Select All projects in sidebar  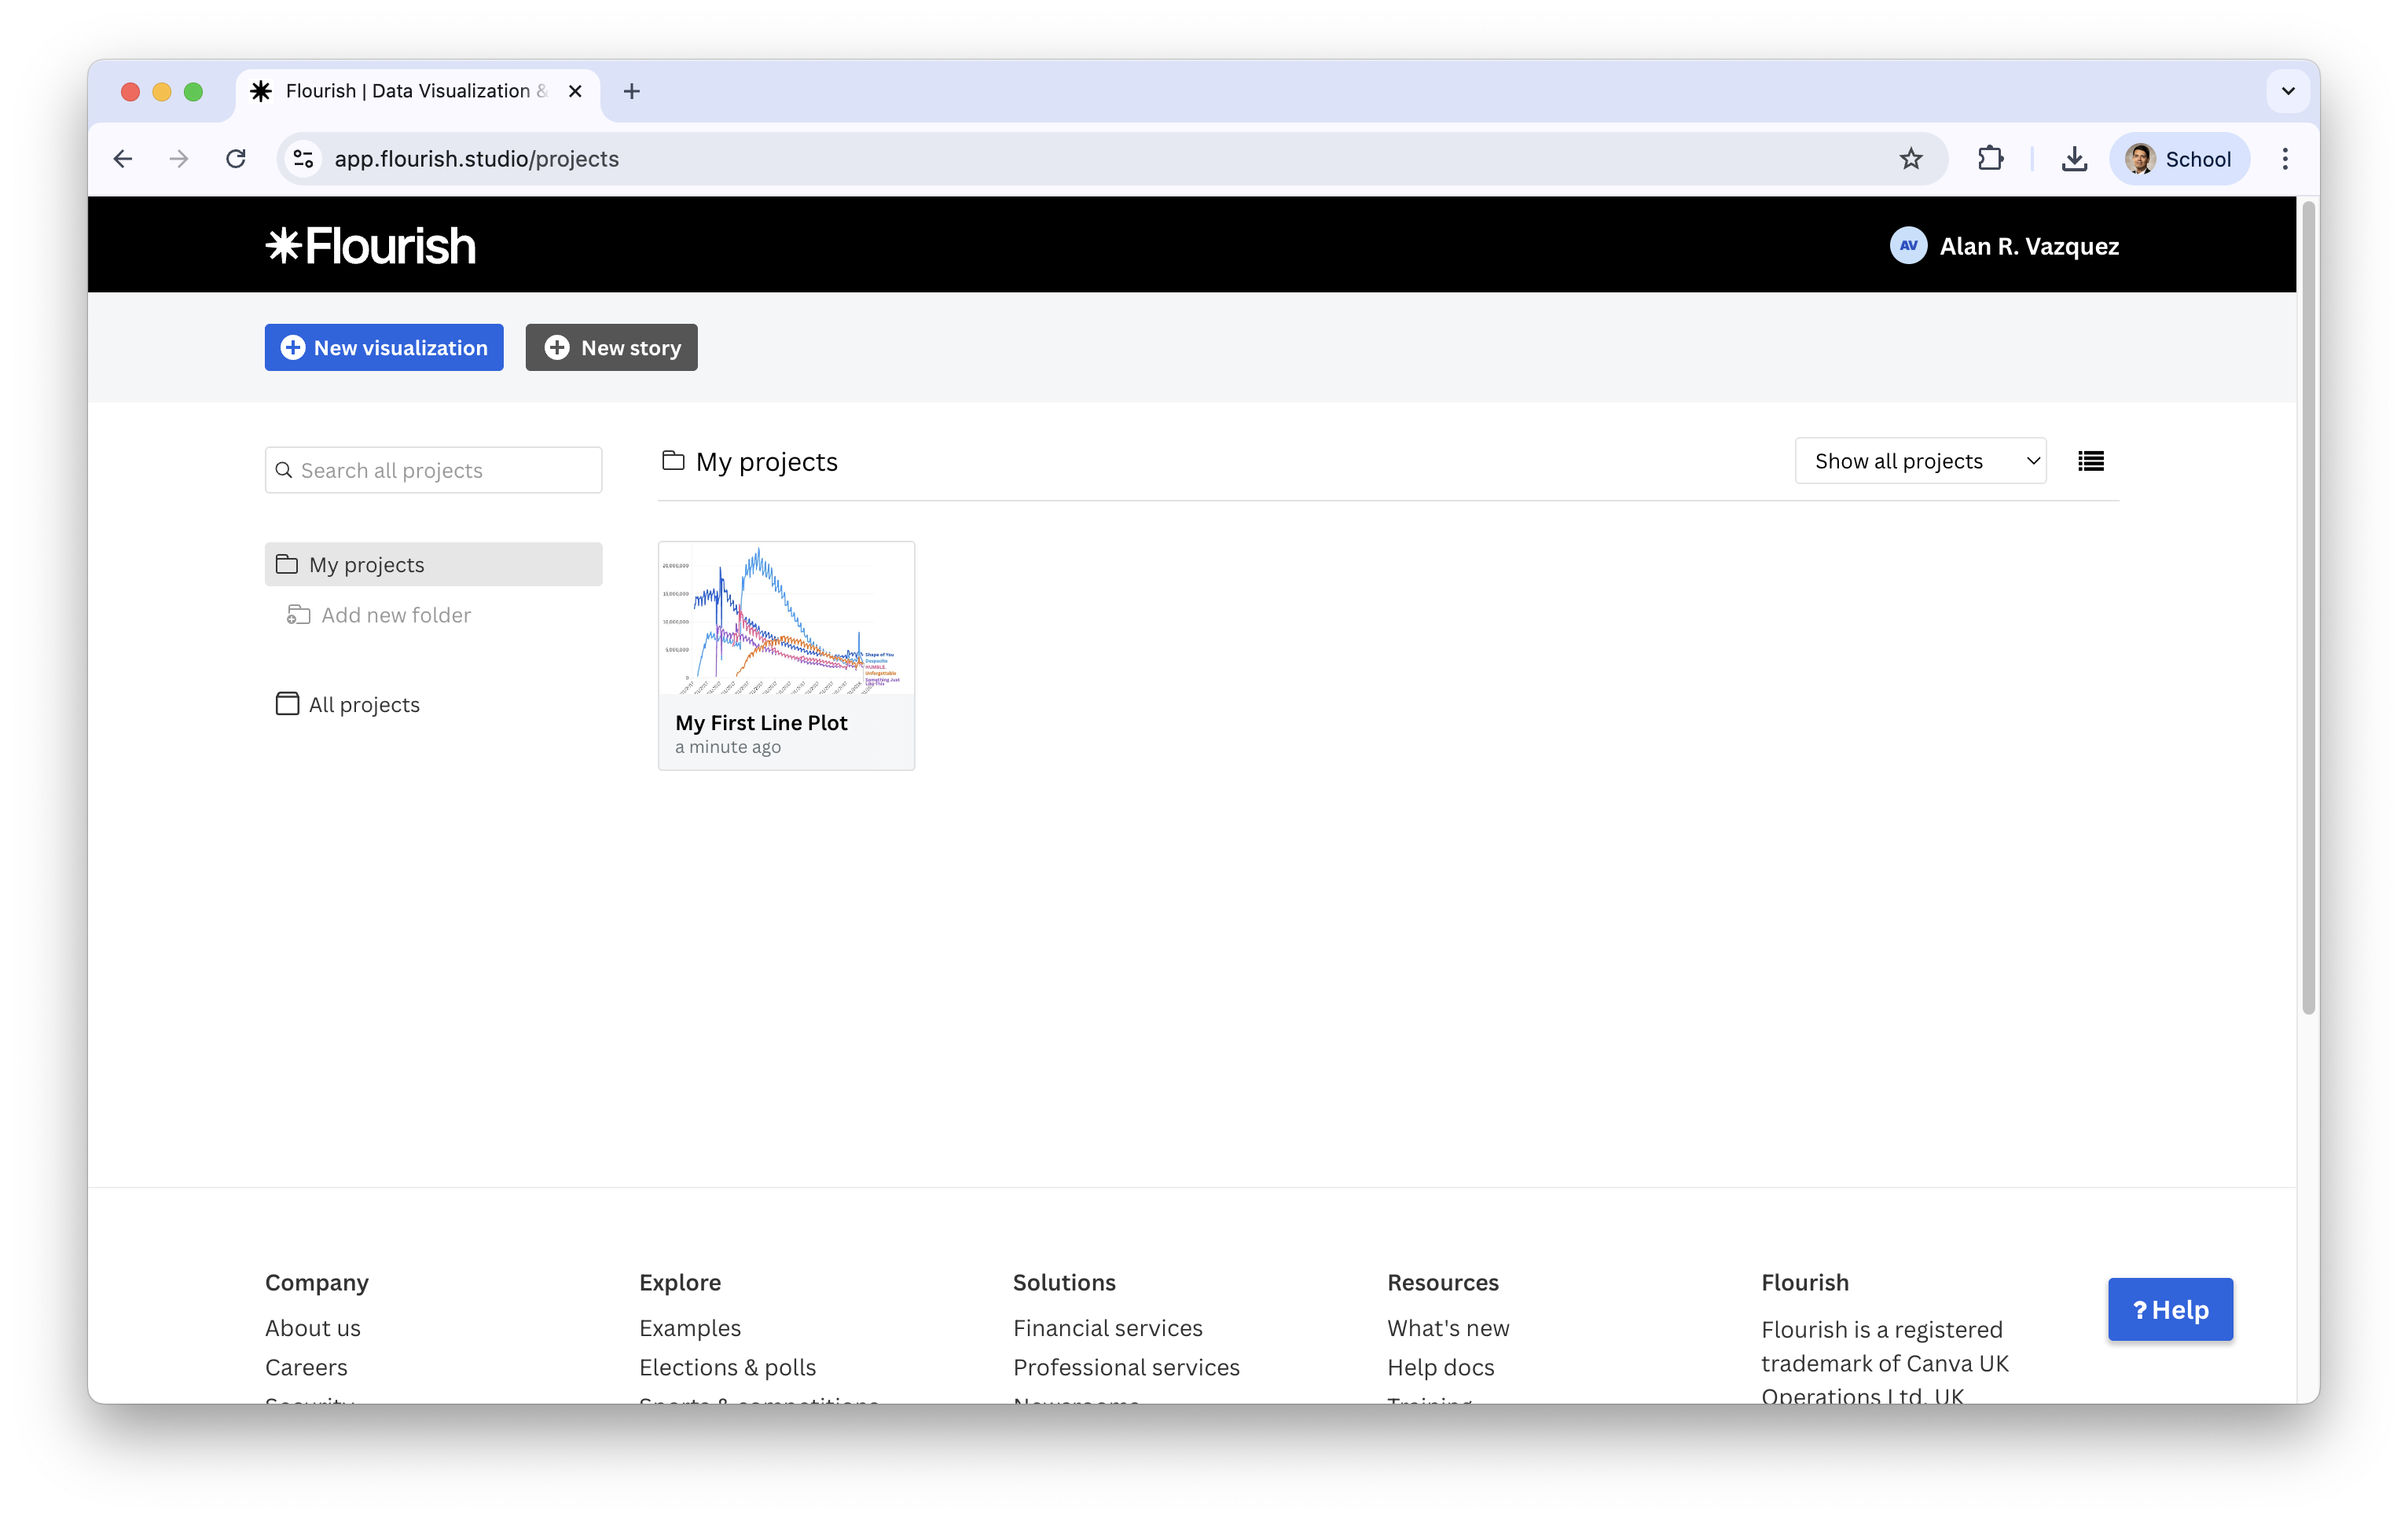pyautogui.click(x=363, y=704)
